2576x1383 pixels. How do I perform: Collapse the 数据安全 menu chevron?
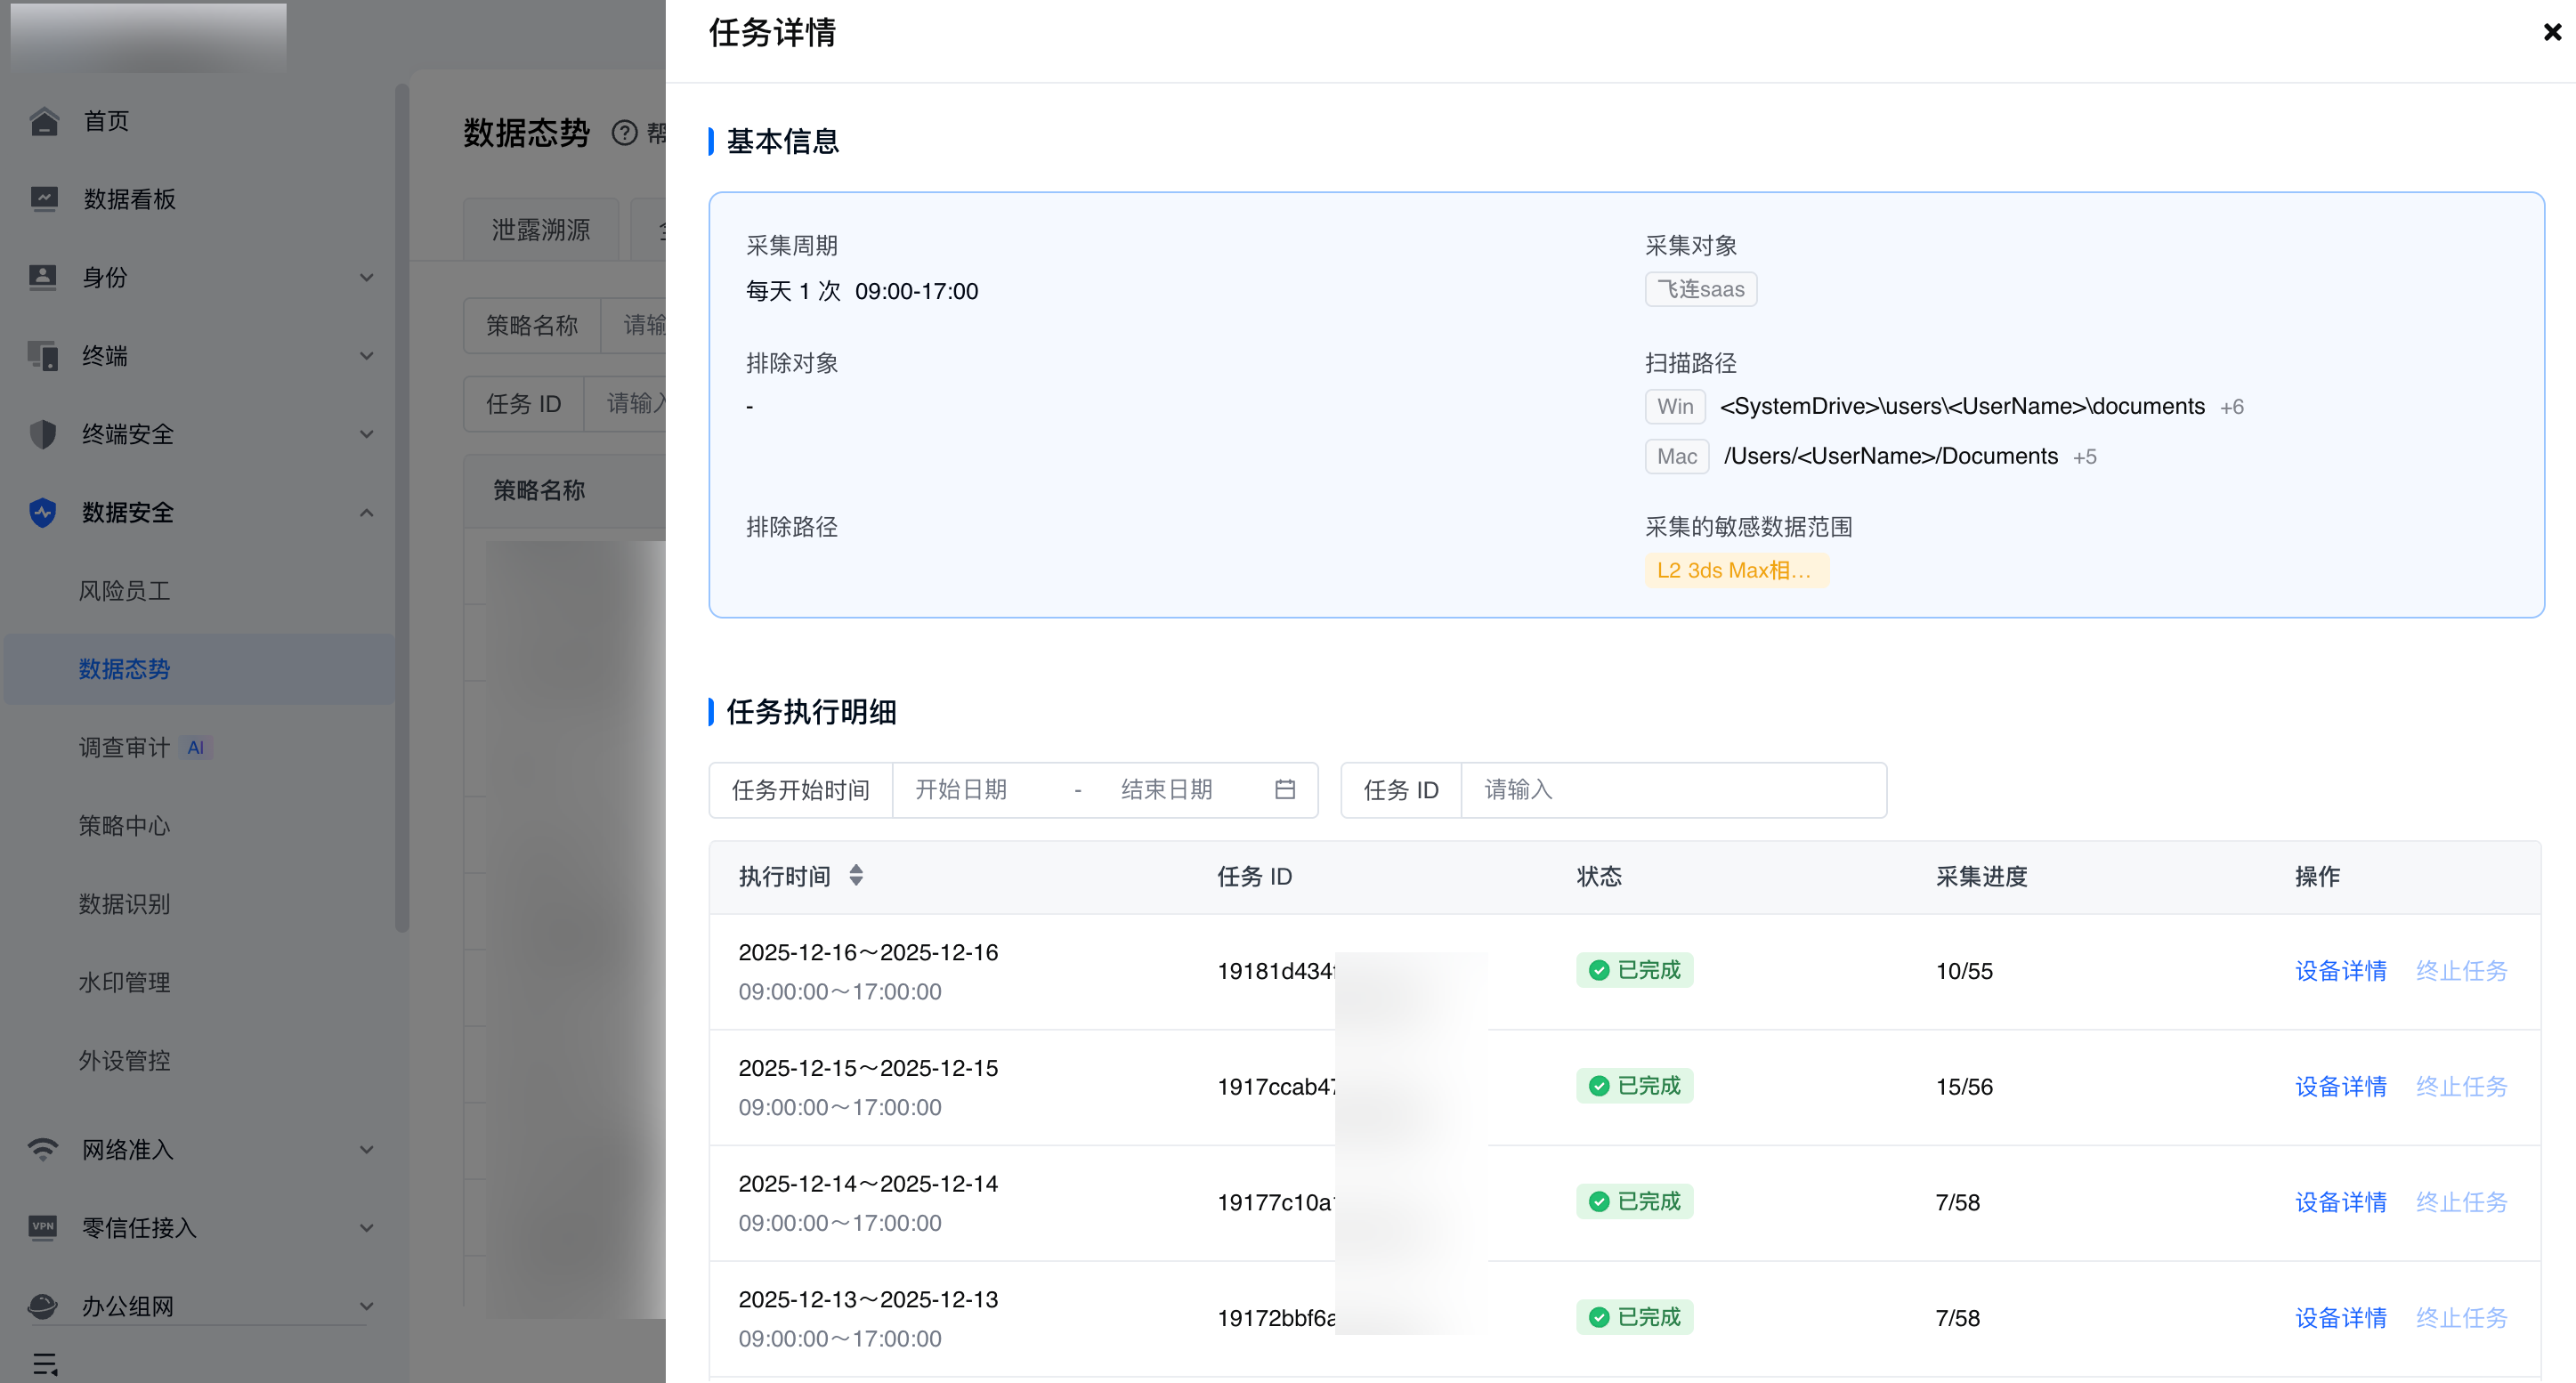pyautogui.click(x=367, y=513)
